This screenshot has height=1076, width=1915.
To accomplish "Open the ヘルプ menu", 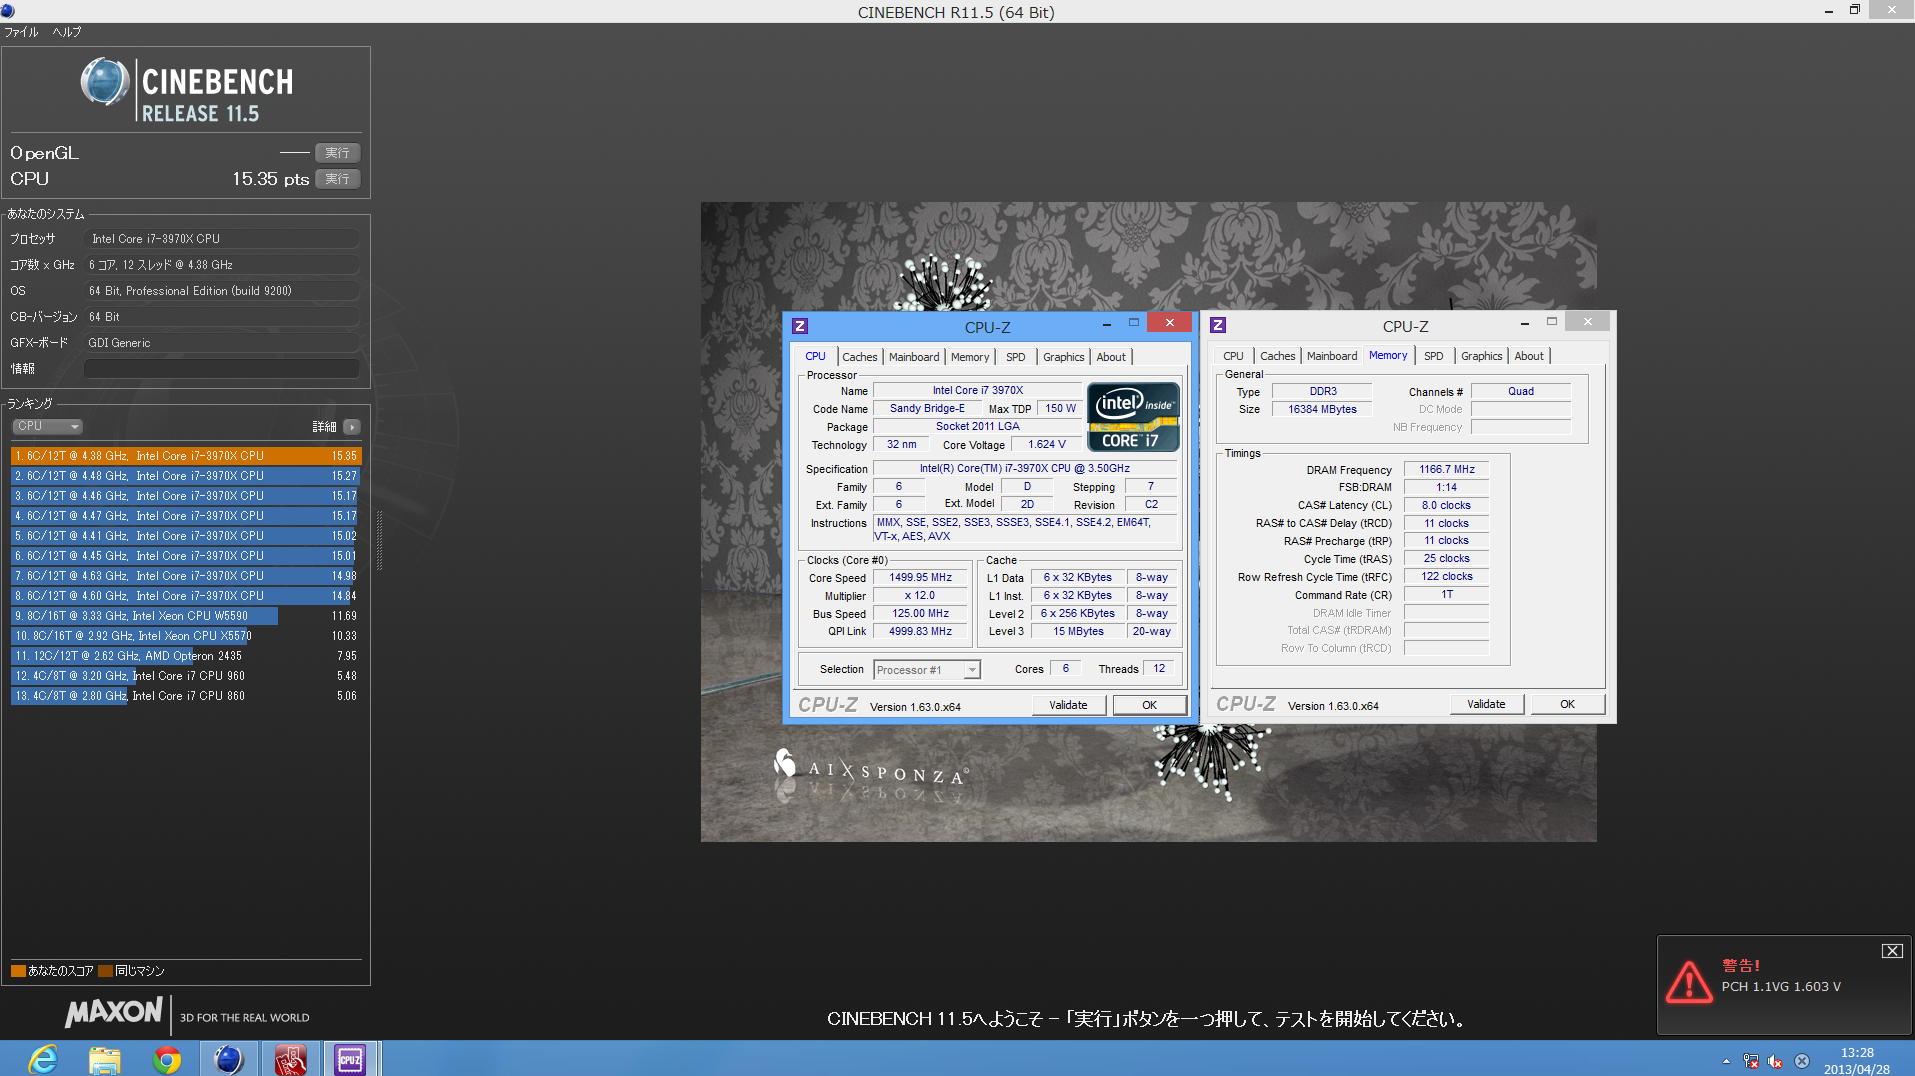I will tap(67, 32).
